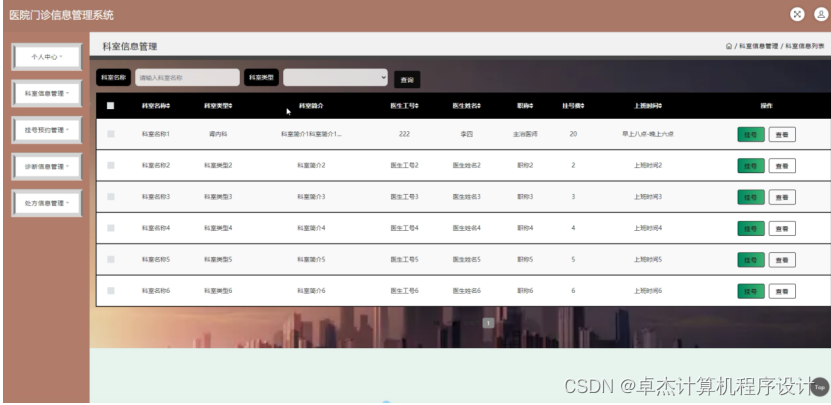
Task: Click 查看 button for 科室名称3 row
Action: click(x=782, y=197)
